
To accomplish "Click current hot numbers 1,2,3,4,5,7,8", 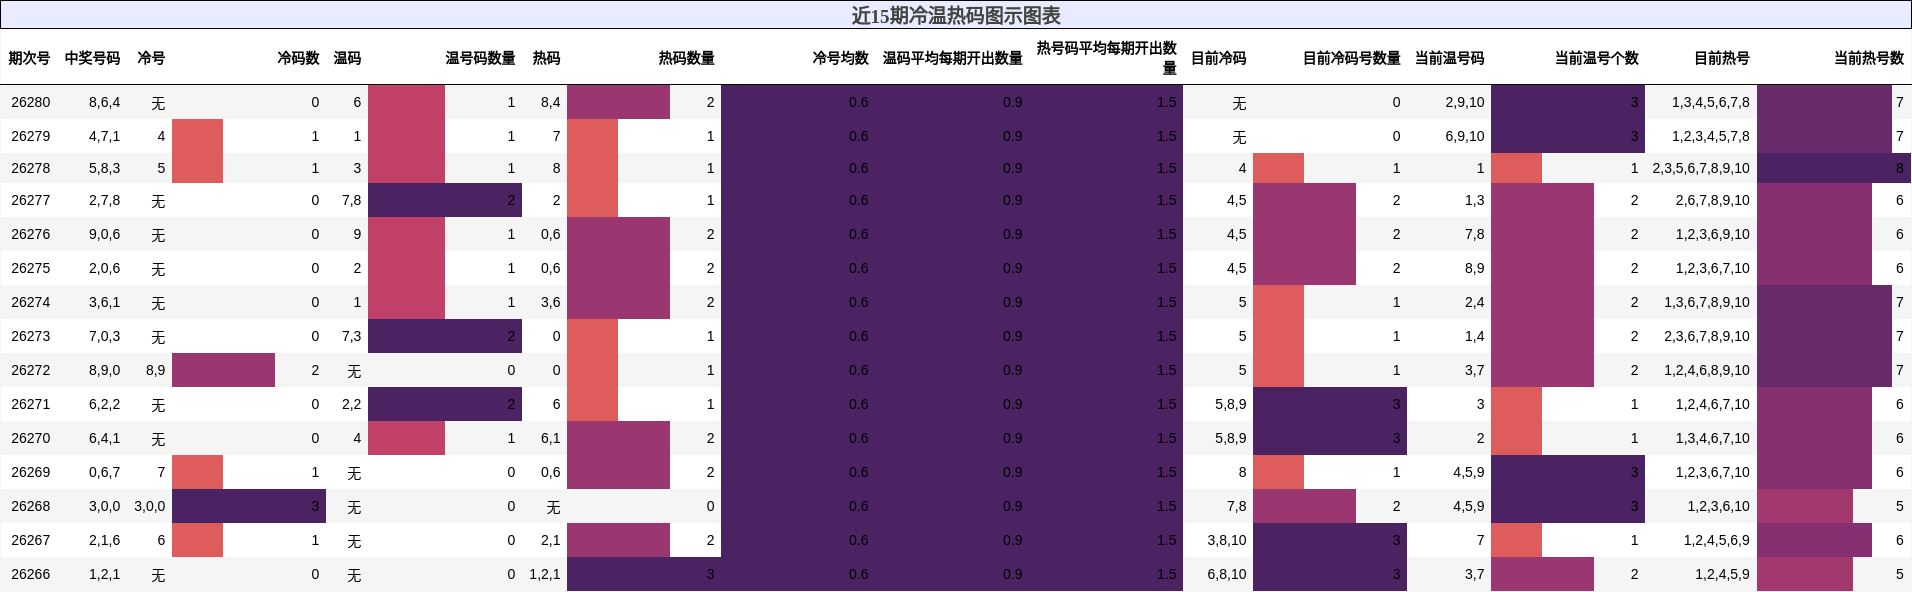I will [x=1711, y=136].
